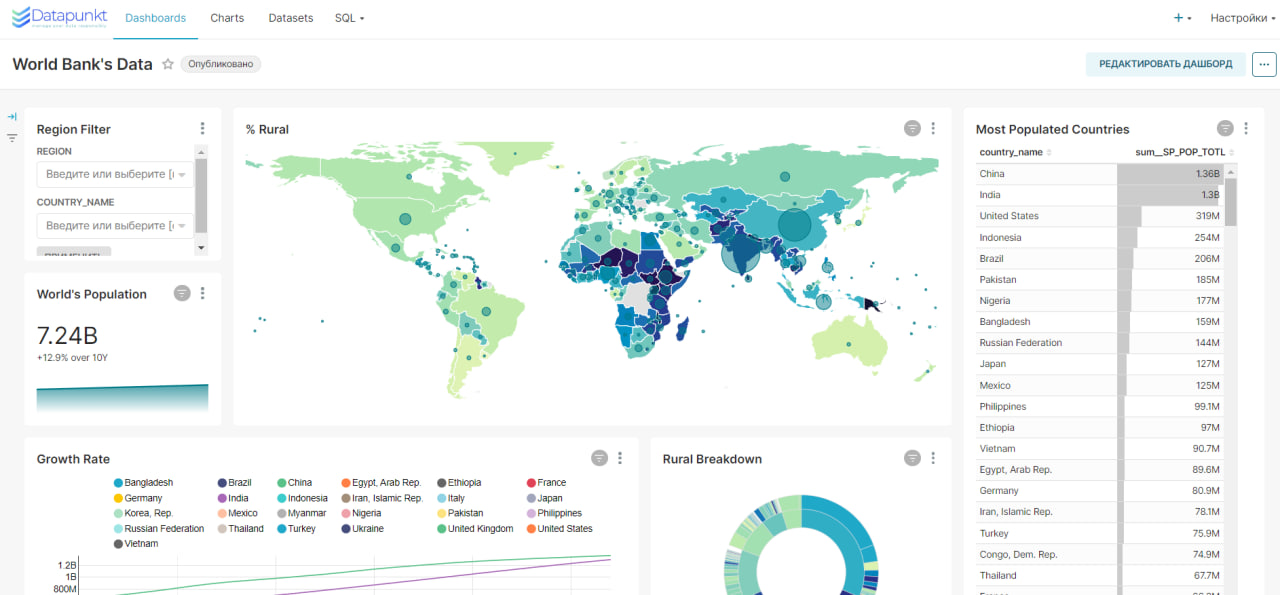This screenshot has height=595, width=1280.
Task: Open the SQL dropdown menu
Action: tap(349, 18)
